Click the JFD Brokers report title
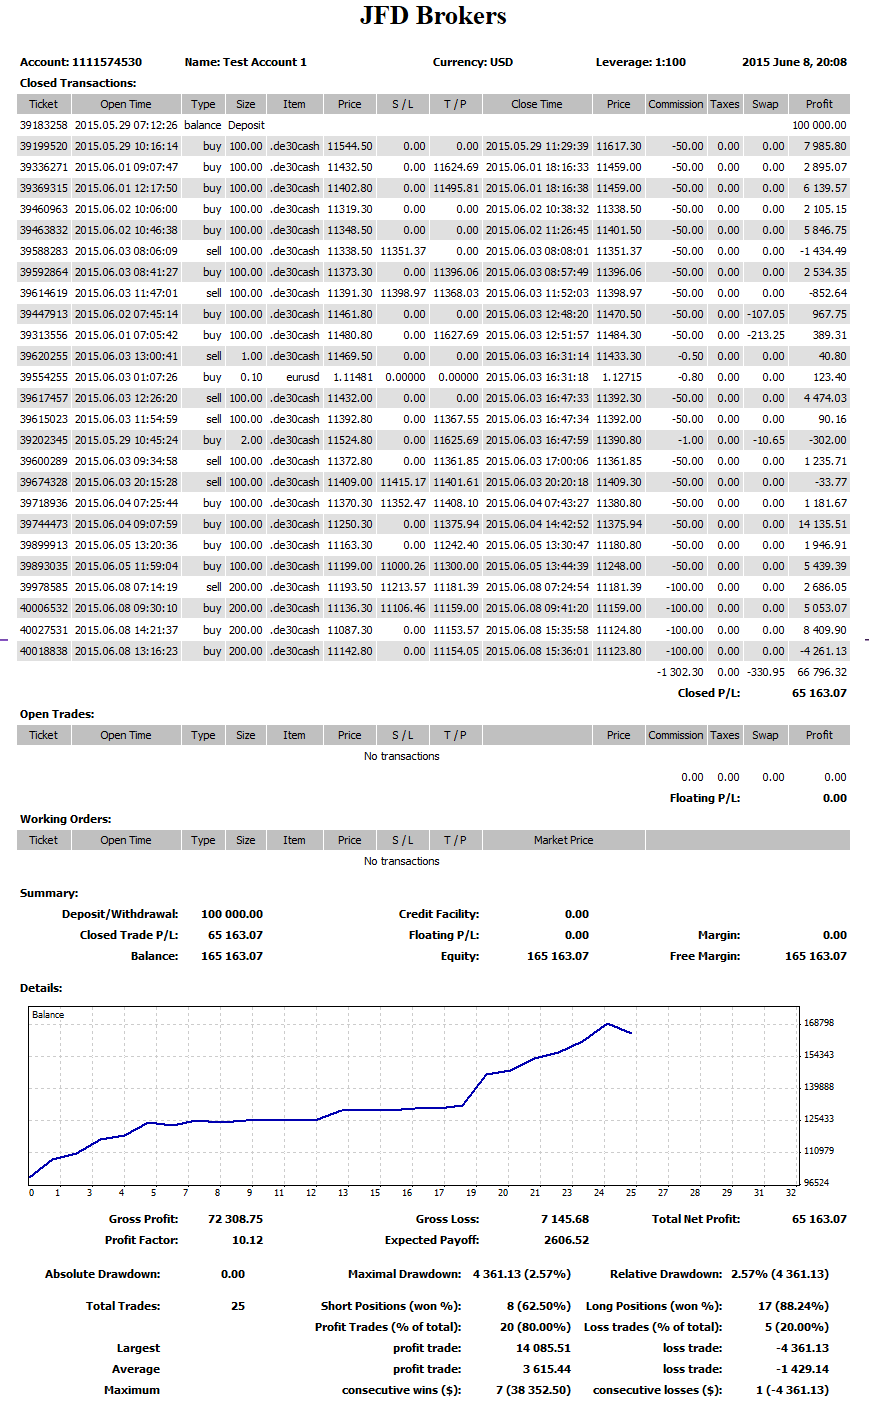 [x=433, y=16]
